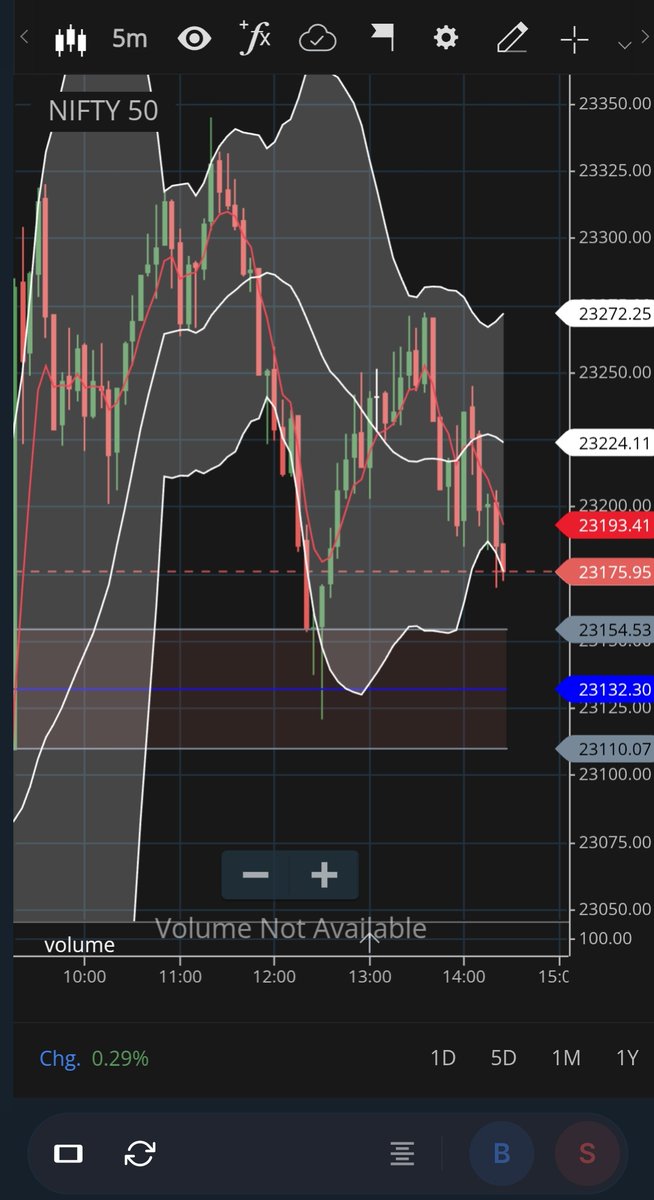654x1200 pixels.
Task: Toggle the eye visibility icon
Action: (x=194, y=39)
